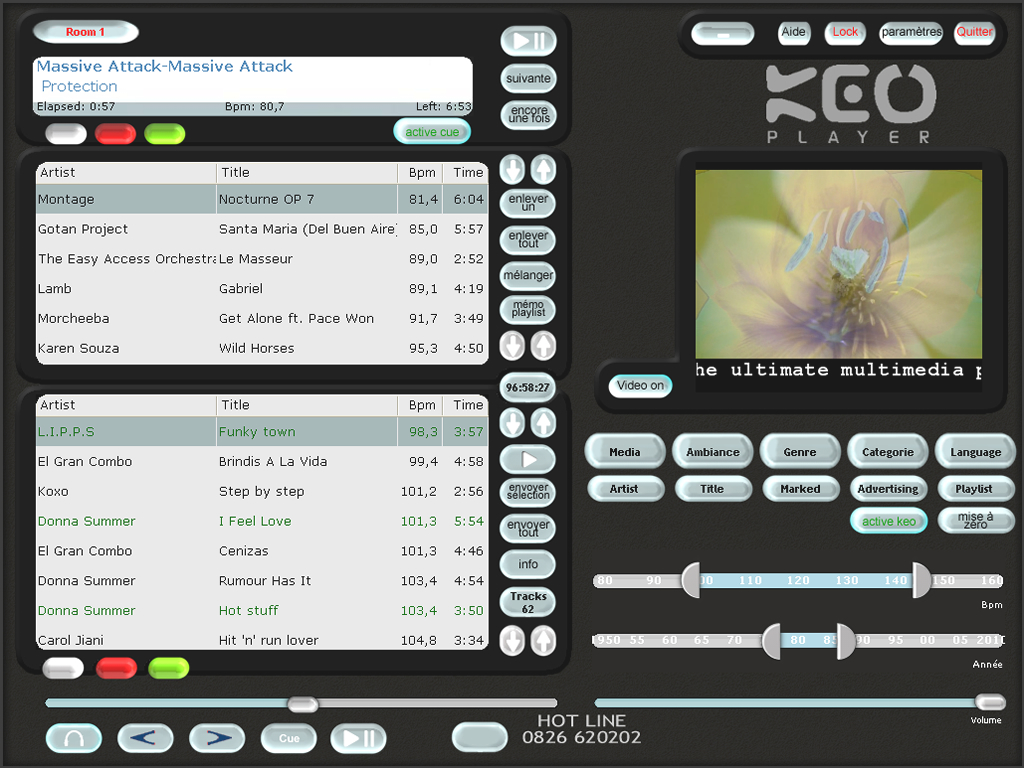
Task: Click the play/pause icon beside the now-playing display
Action: click(x=528, y=41)
